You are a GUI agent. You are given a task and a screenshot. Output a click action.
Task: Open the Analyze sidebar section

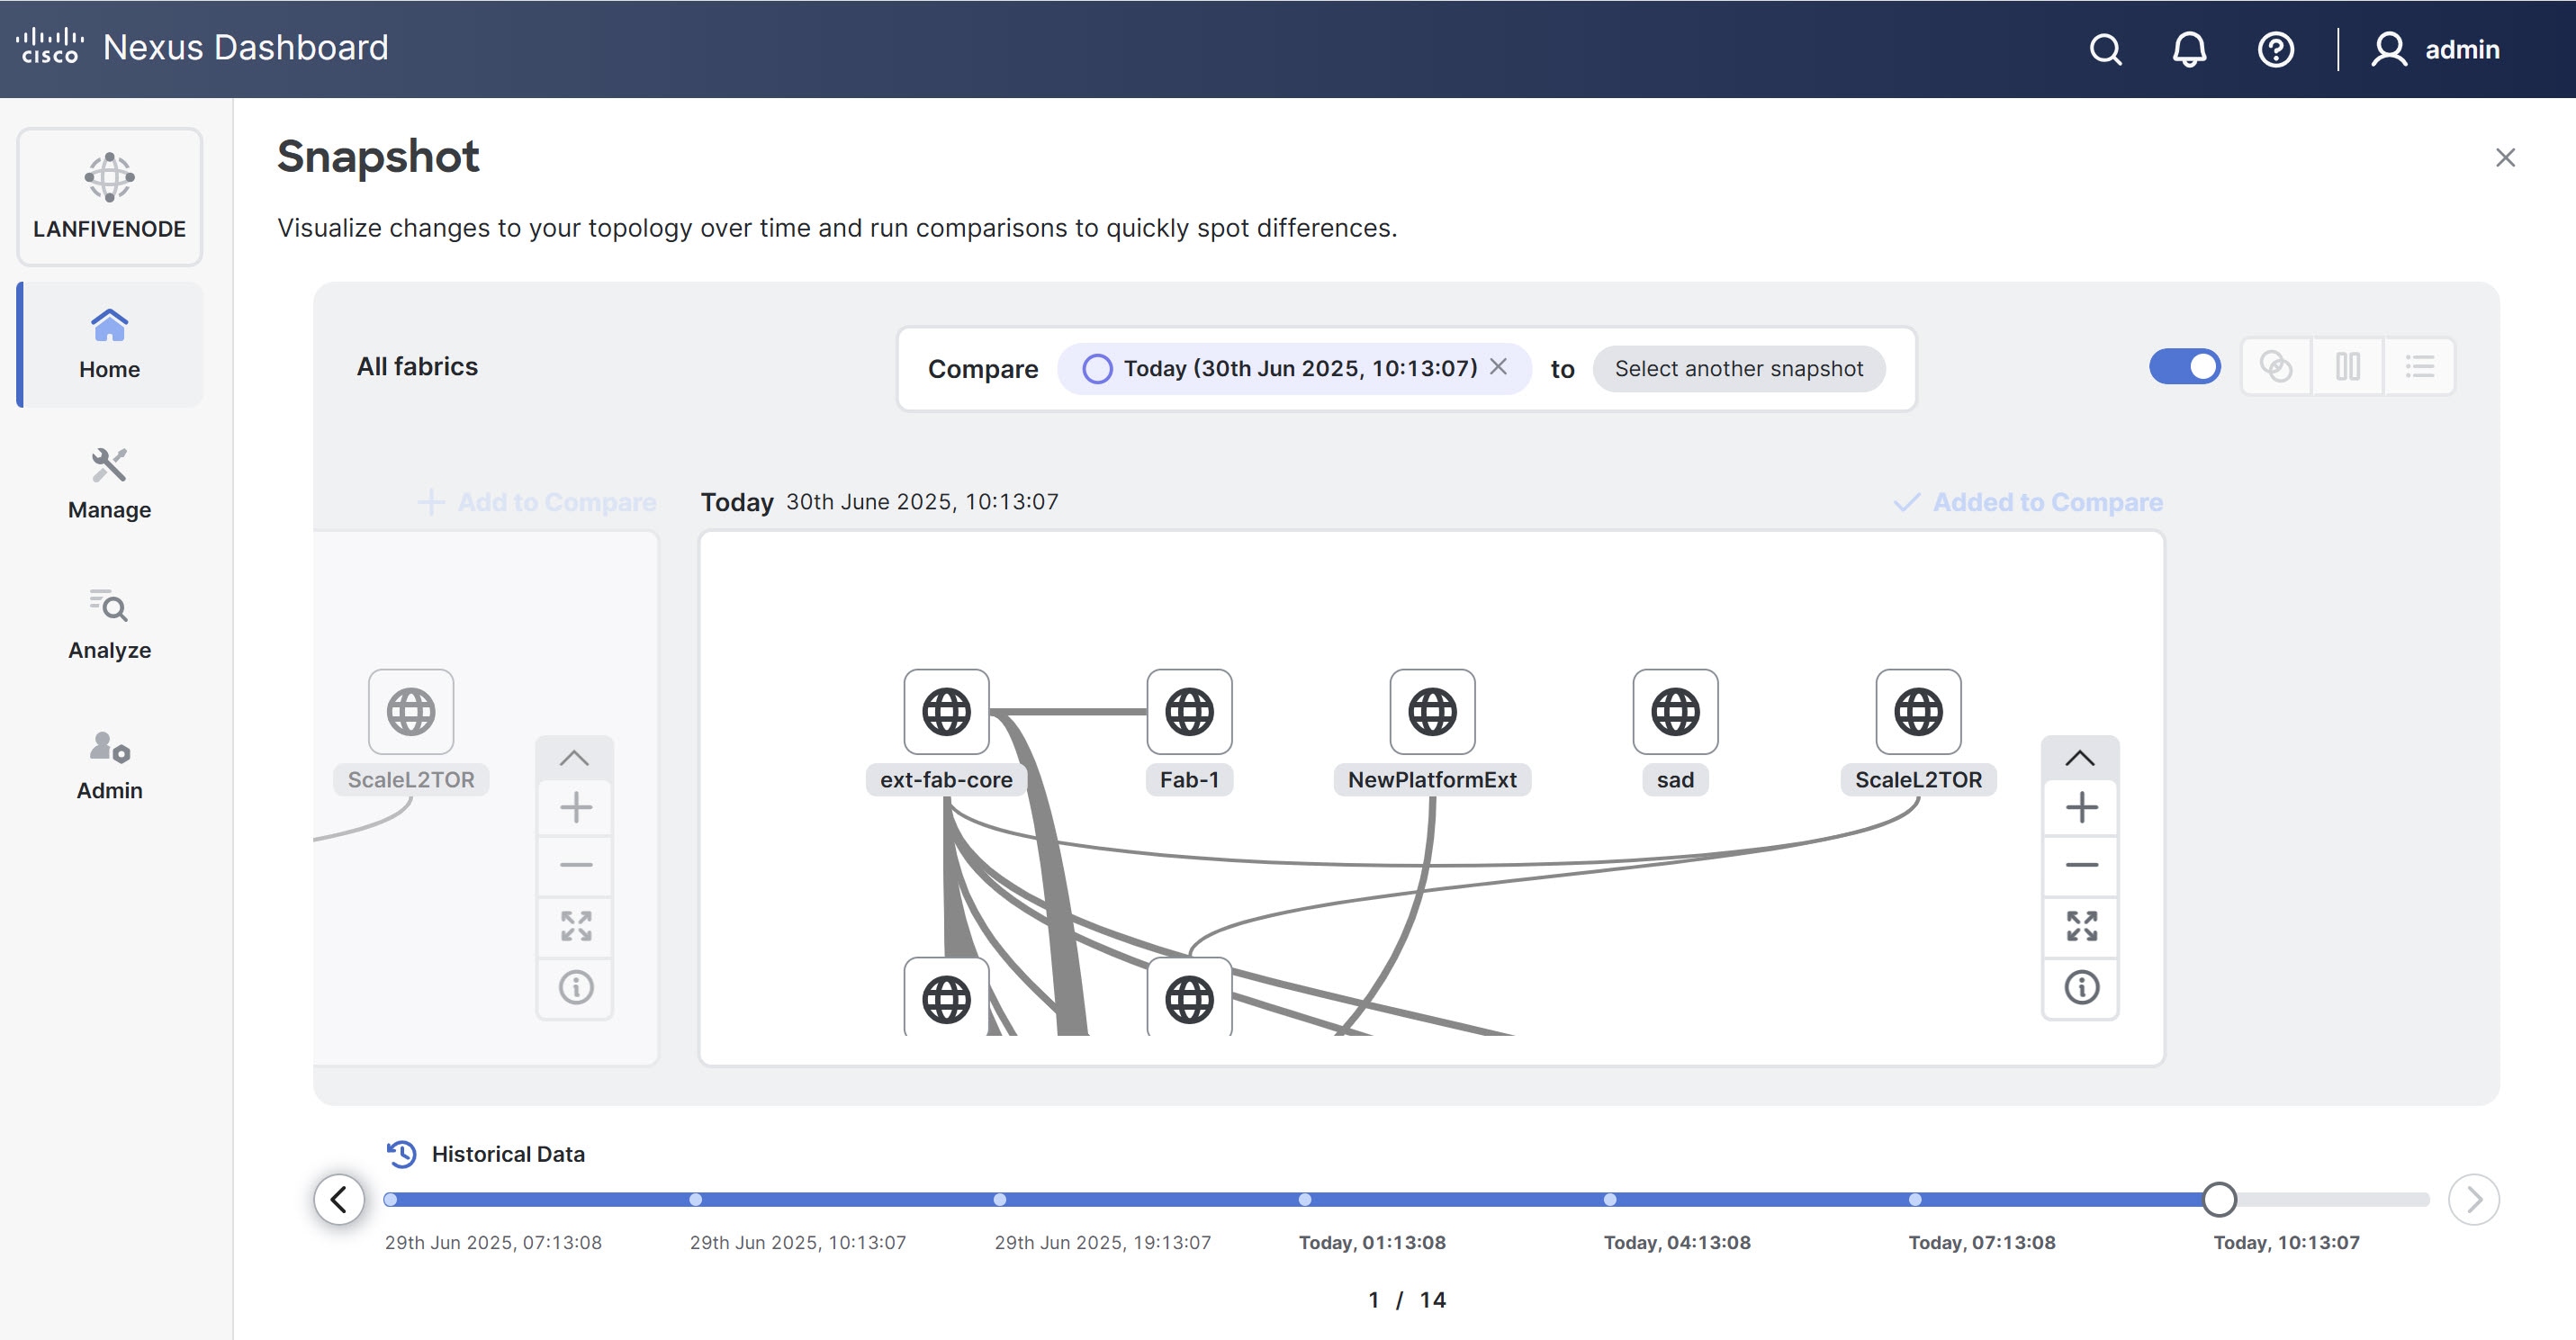(x=110, y=625)
